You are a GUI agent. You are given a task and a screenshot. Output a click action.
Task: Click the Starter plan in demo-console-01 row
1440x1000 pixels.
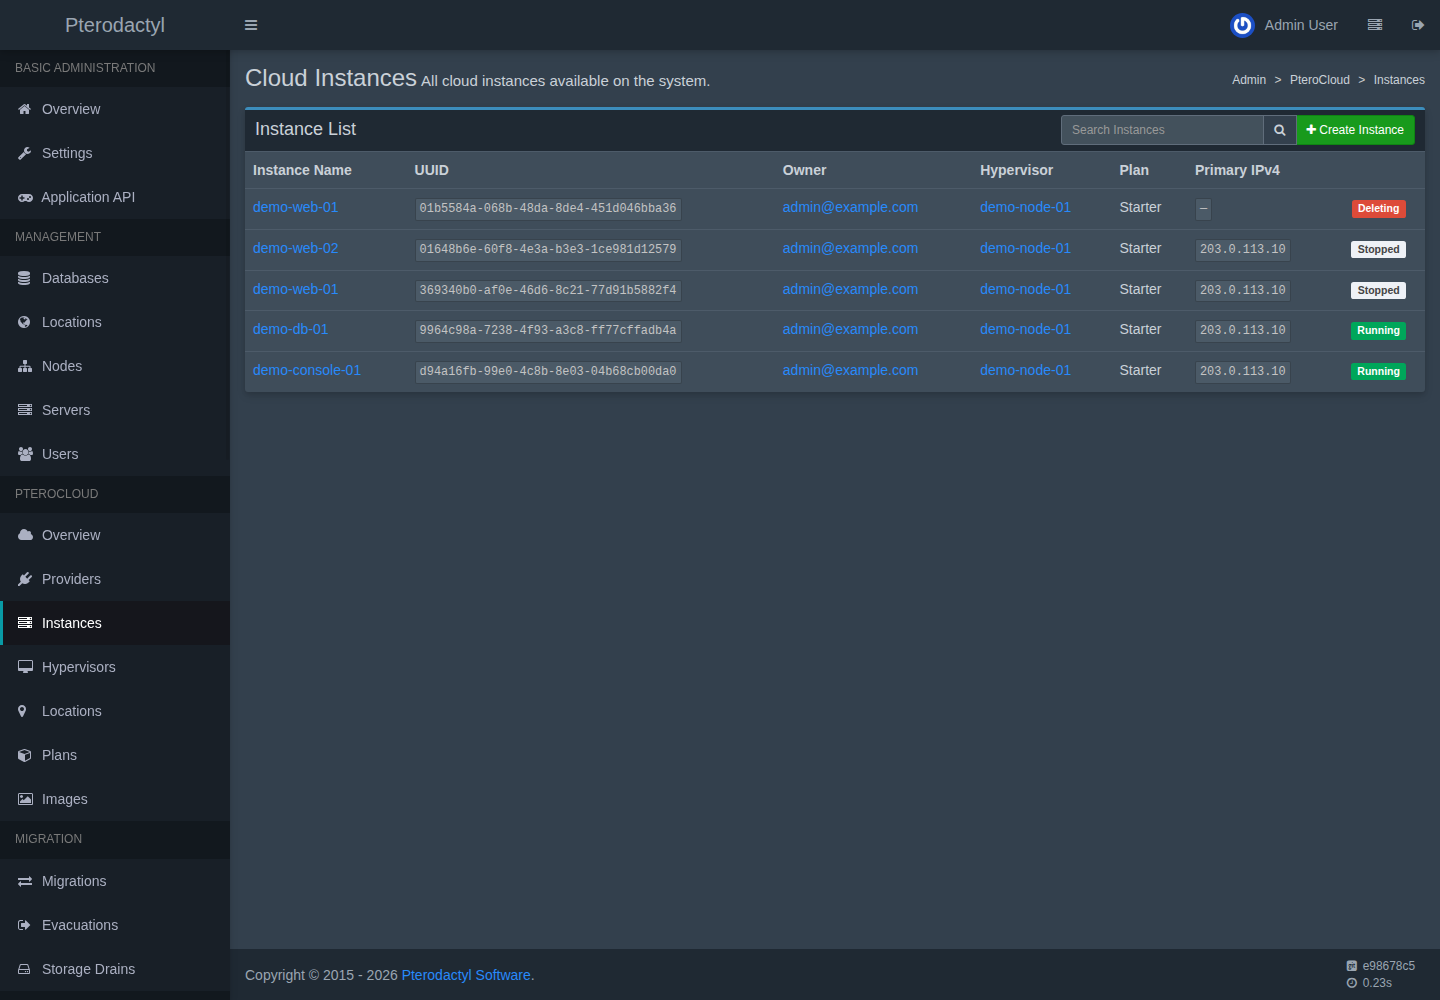[x=1140, y=370]
